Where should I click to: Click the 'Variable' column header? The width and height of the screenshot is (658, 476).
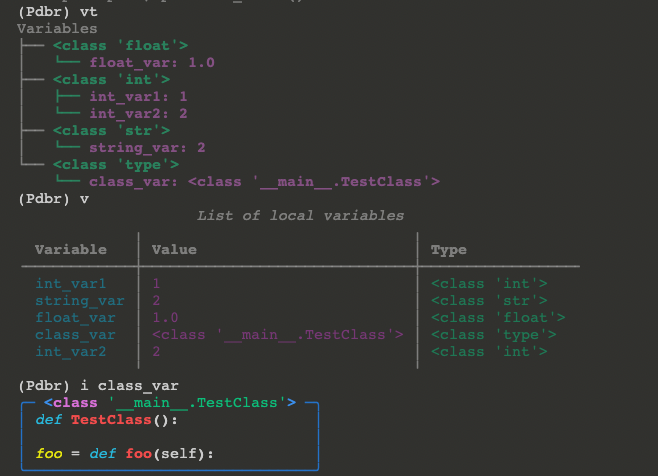71,250
